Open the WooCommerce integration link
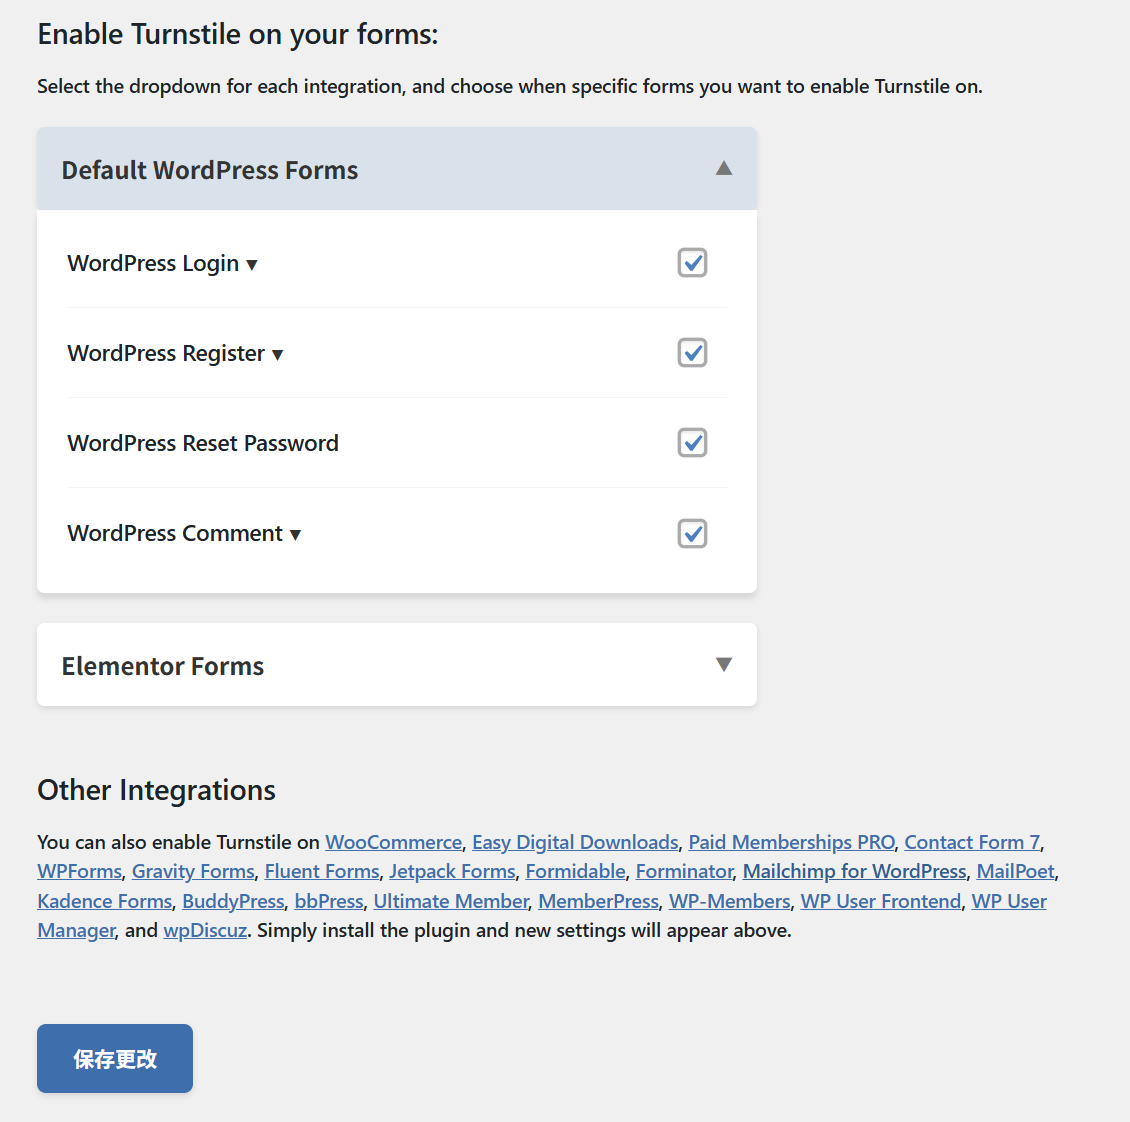Screen dimensions: 1130x1122 coord(393,842)
